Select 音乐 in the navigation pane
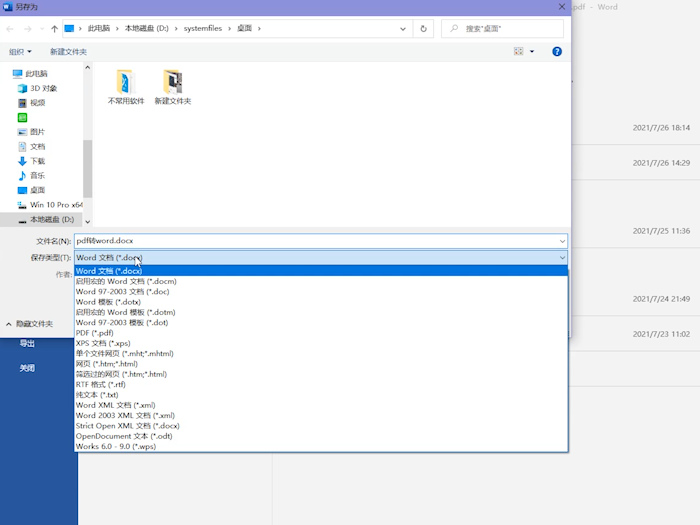This screenshot has height=525, width=700. [x=37, y=175]
